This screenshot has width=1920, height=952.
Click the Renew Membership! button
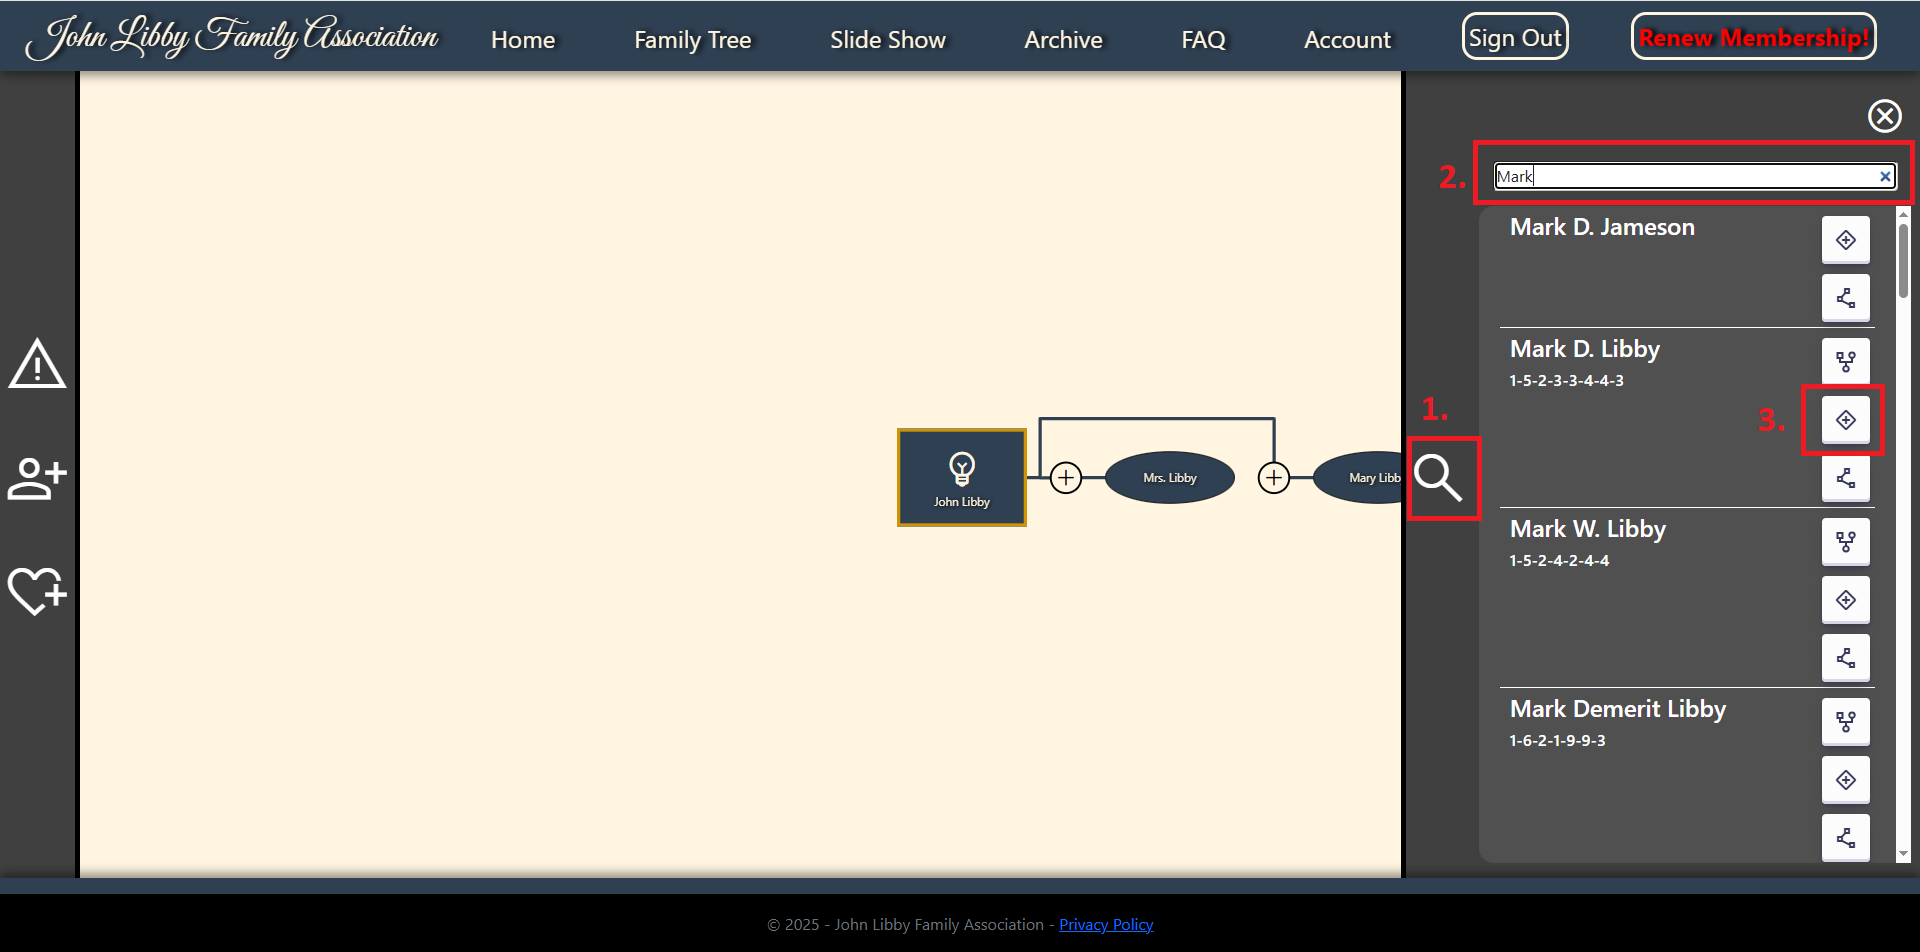pyautogui.click(x=1753, y=37)
